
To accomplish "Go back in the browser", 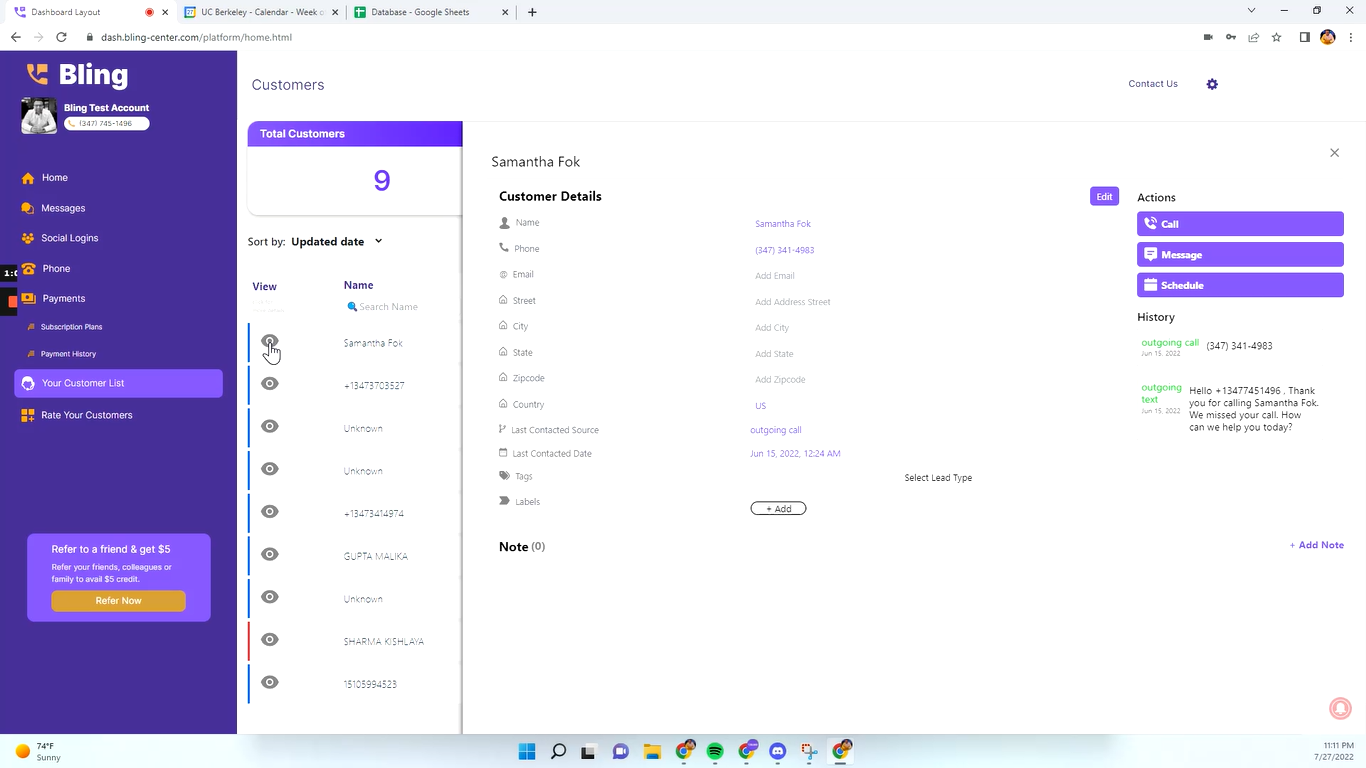I will 15,37.
